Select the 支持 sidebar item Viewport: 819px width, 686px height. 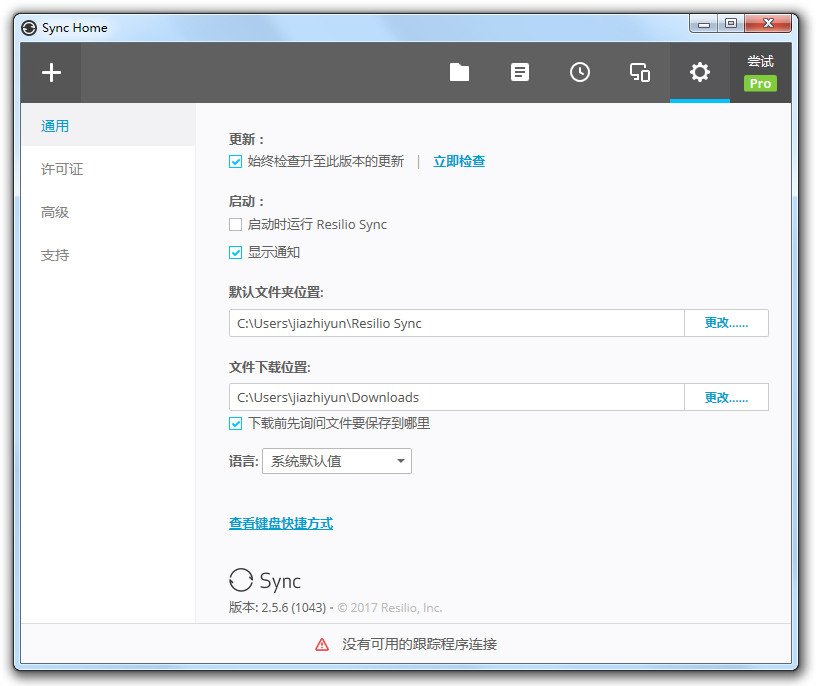click(54, 255)
